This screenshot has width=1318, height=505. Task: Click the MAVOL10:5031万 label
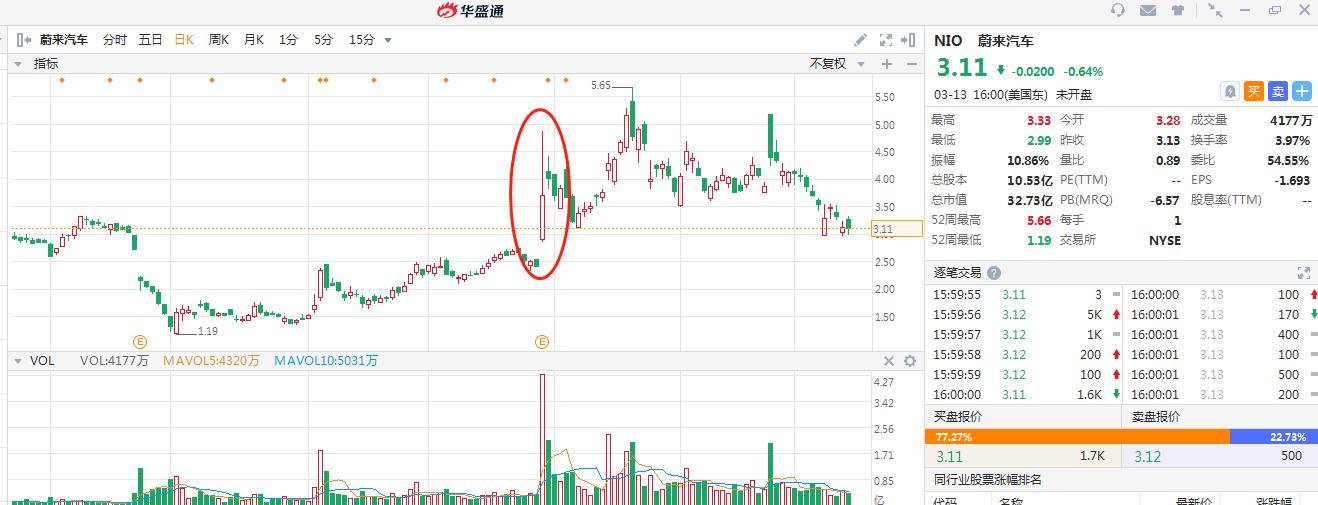click(326, 361)
